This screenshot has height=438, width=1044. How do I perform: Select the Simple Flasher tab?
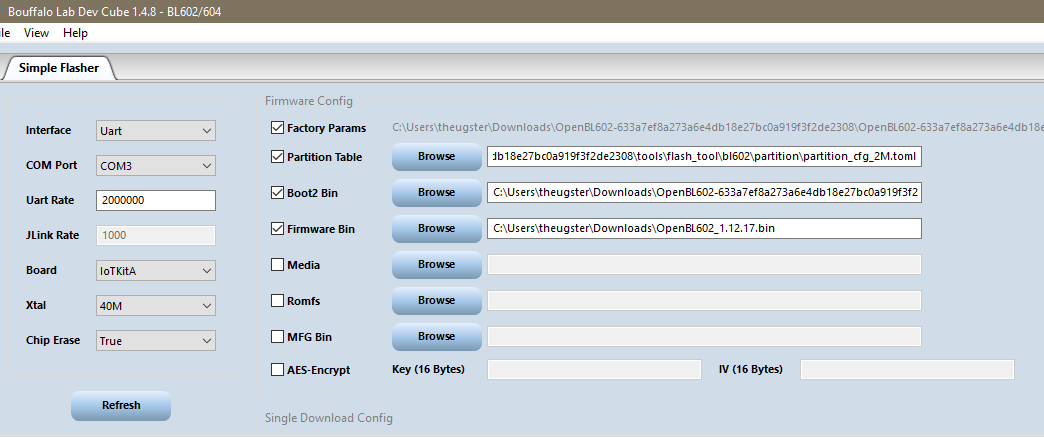click(x=59, y=68)
